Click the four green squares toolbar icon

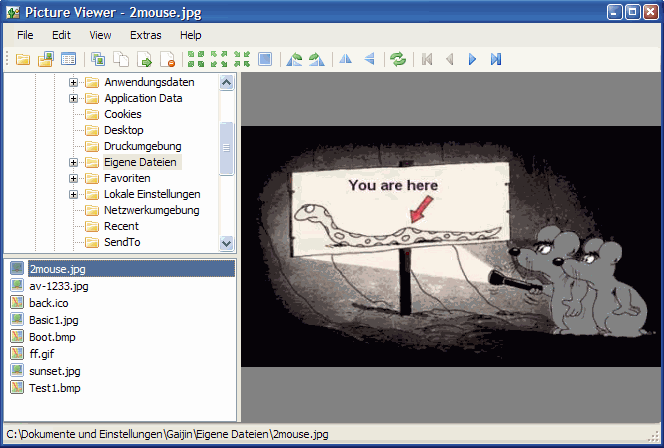[196, 59]
